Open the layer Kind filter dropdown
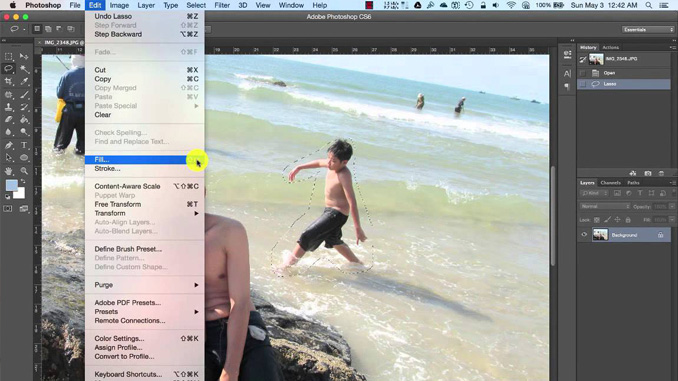678x381 pixels. point(595,193)
